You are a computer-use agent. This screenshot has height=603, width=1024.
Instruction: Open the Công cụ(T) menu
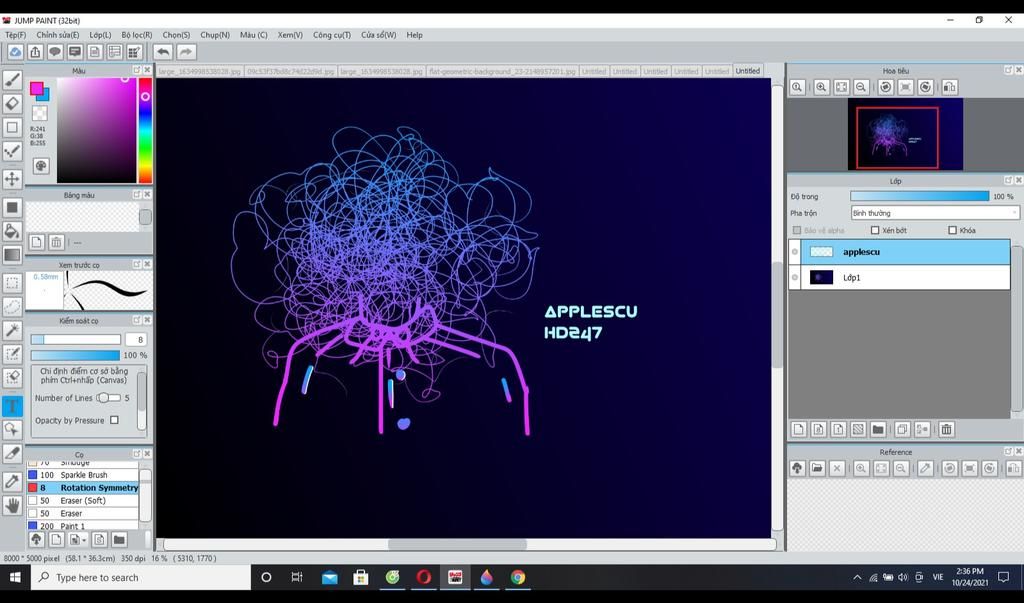(x=332, y=35)
